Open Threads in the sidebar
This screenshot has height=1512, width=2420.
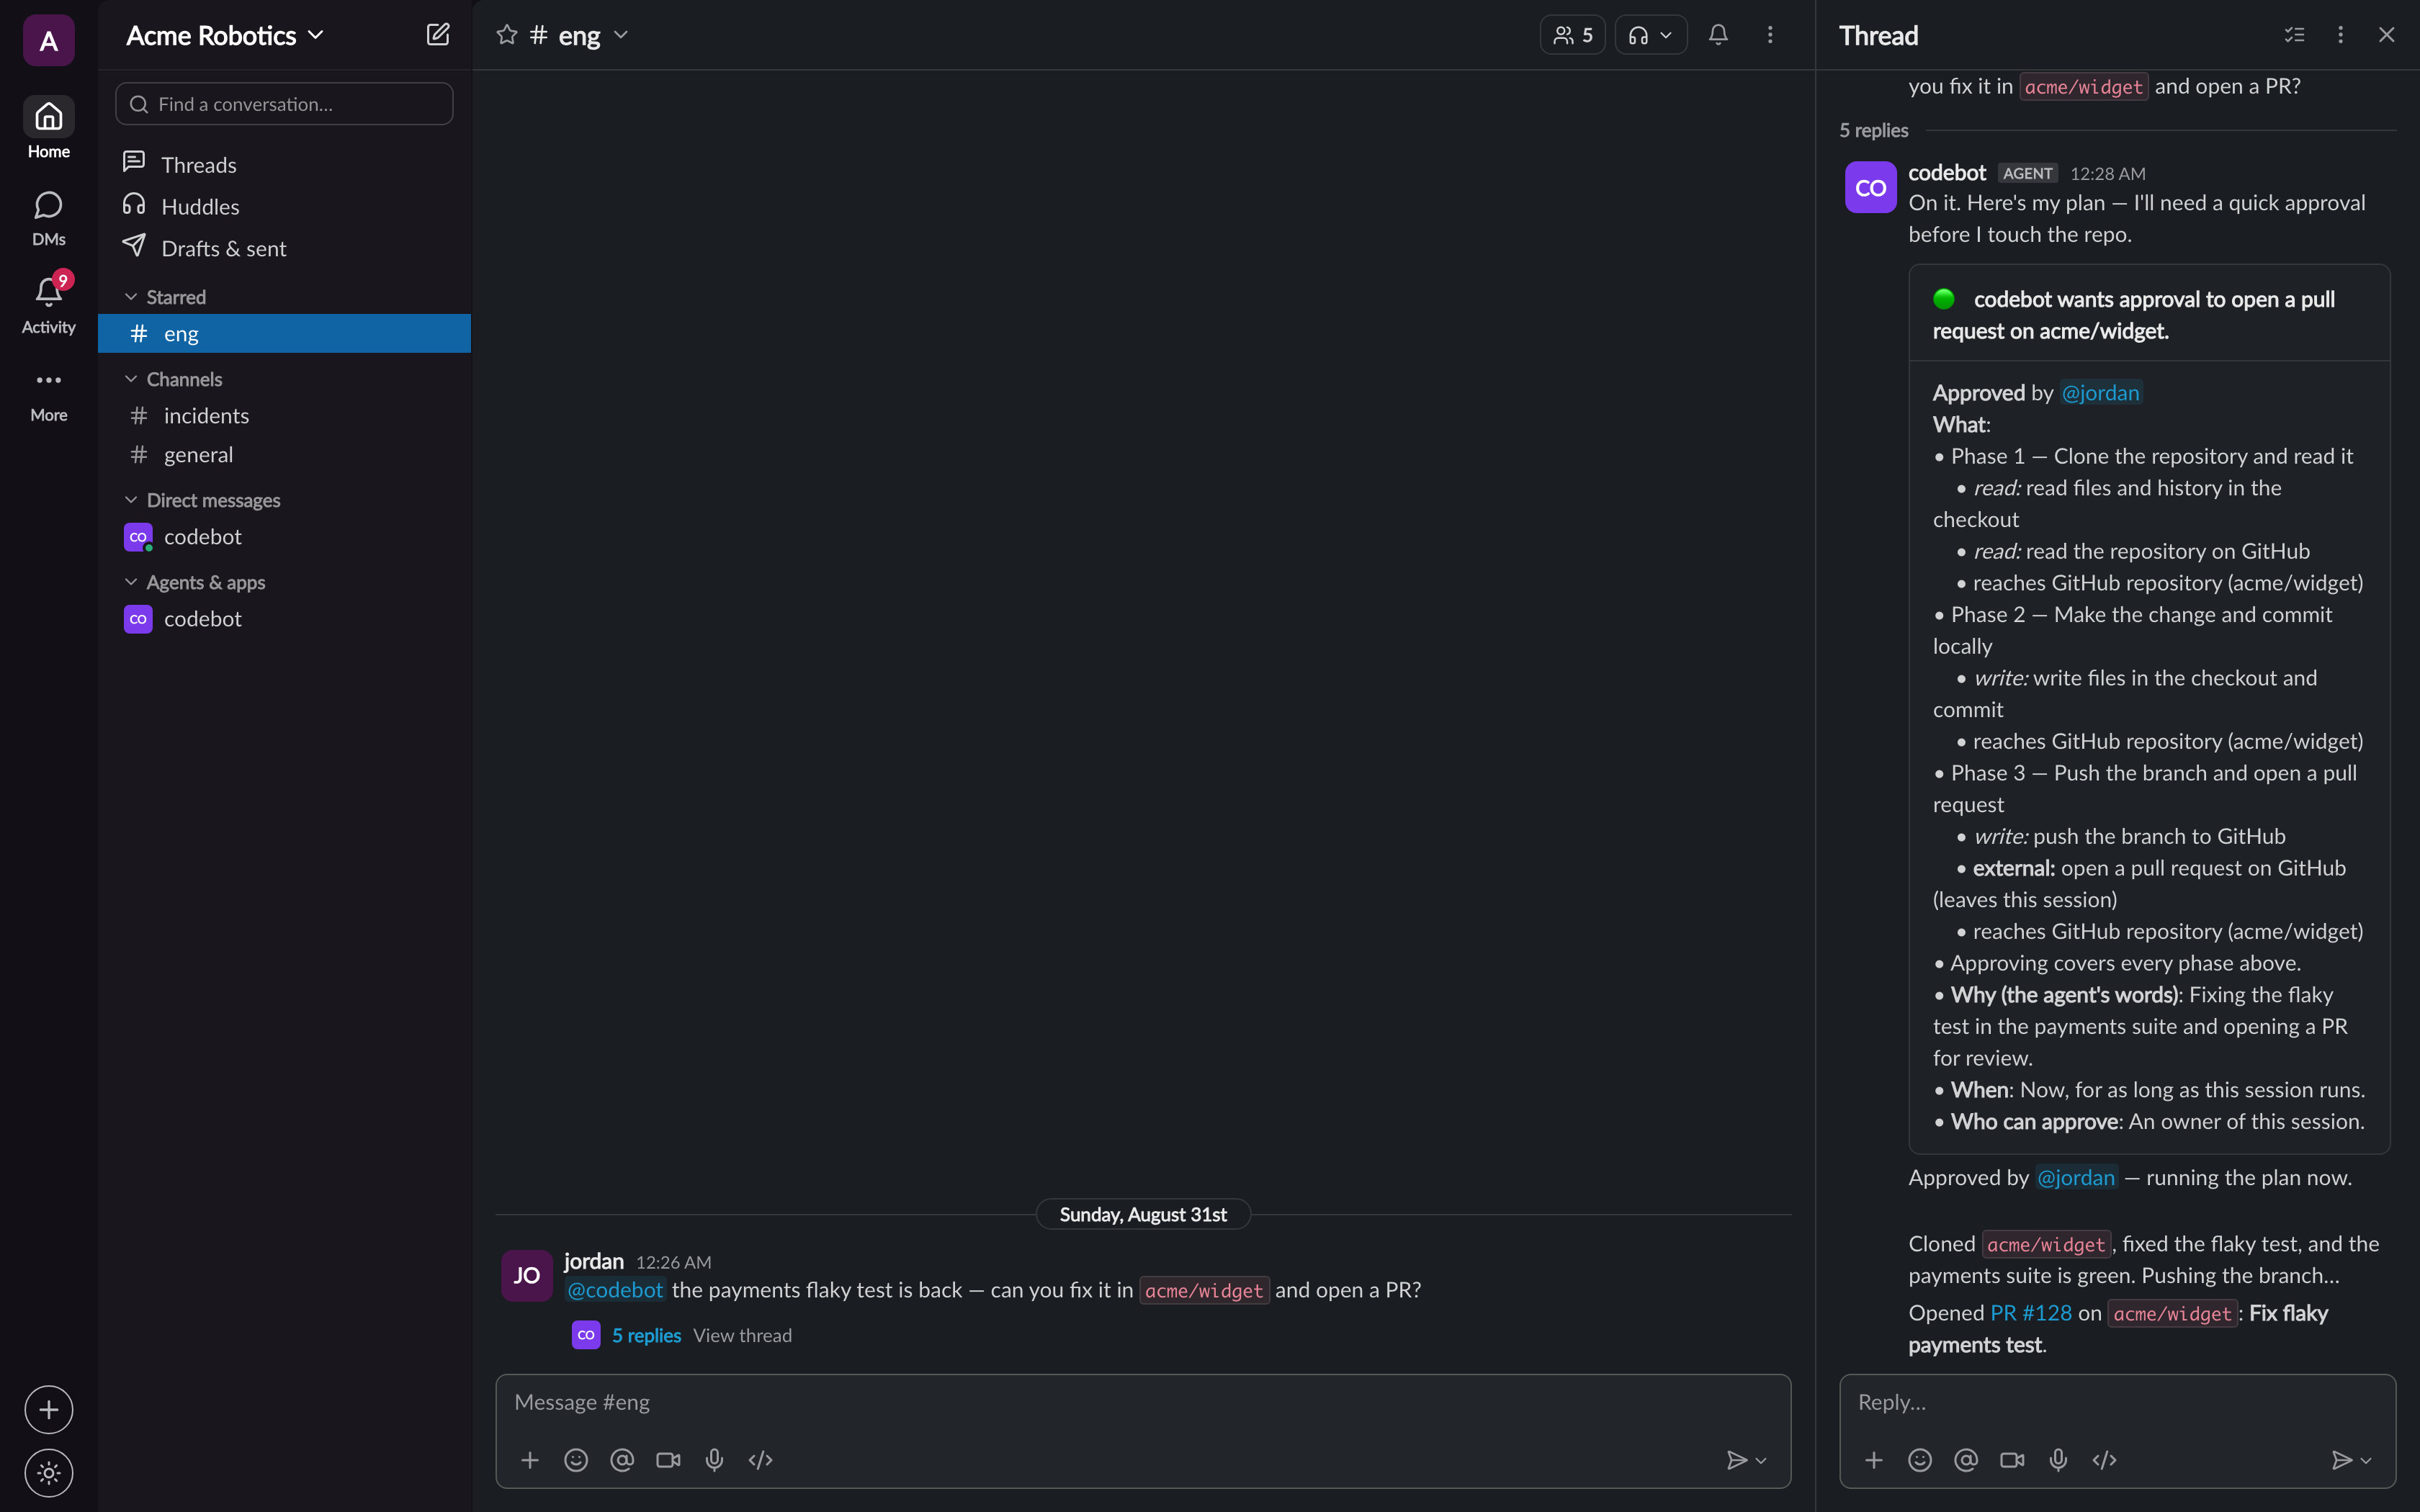284,164
